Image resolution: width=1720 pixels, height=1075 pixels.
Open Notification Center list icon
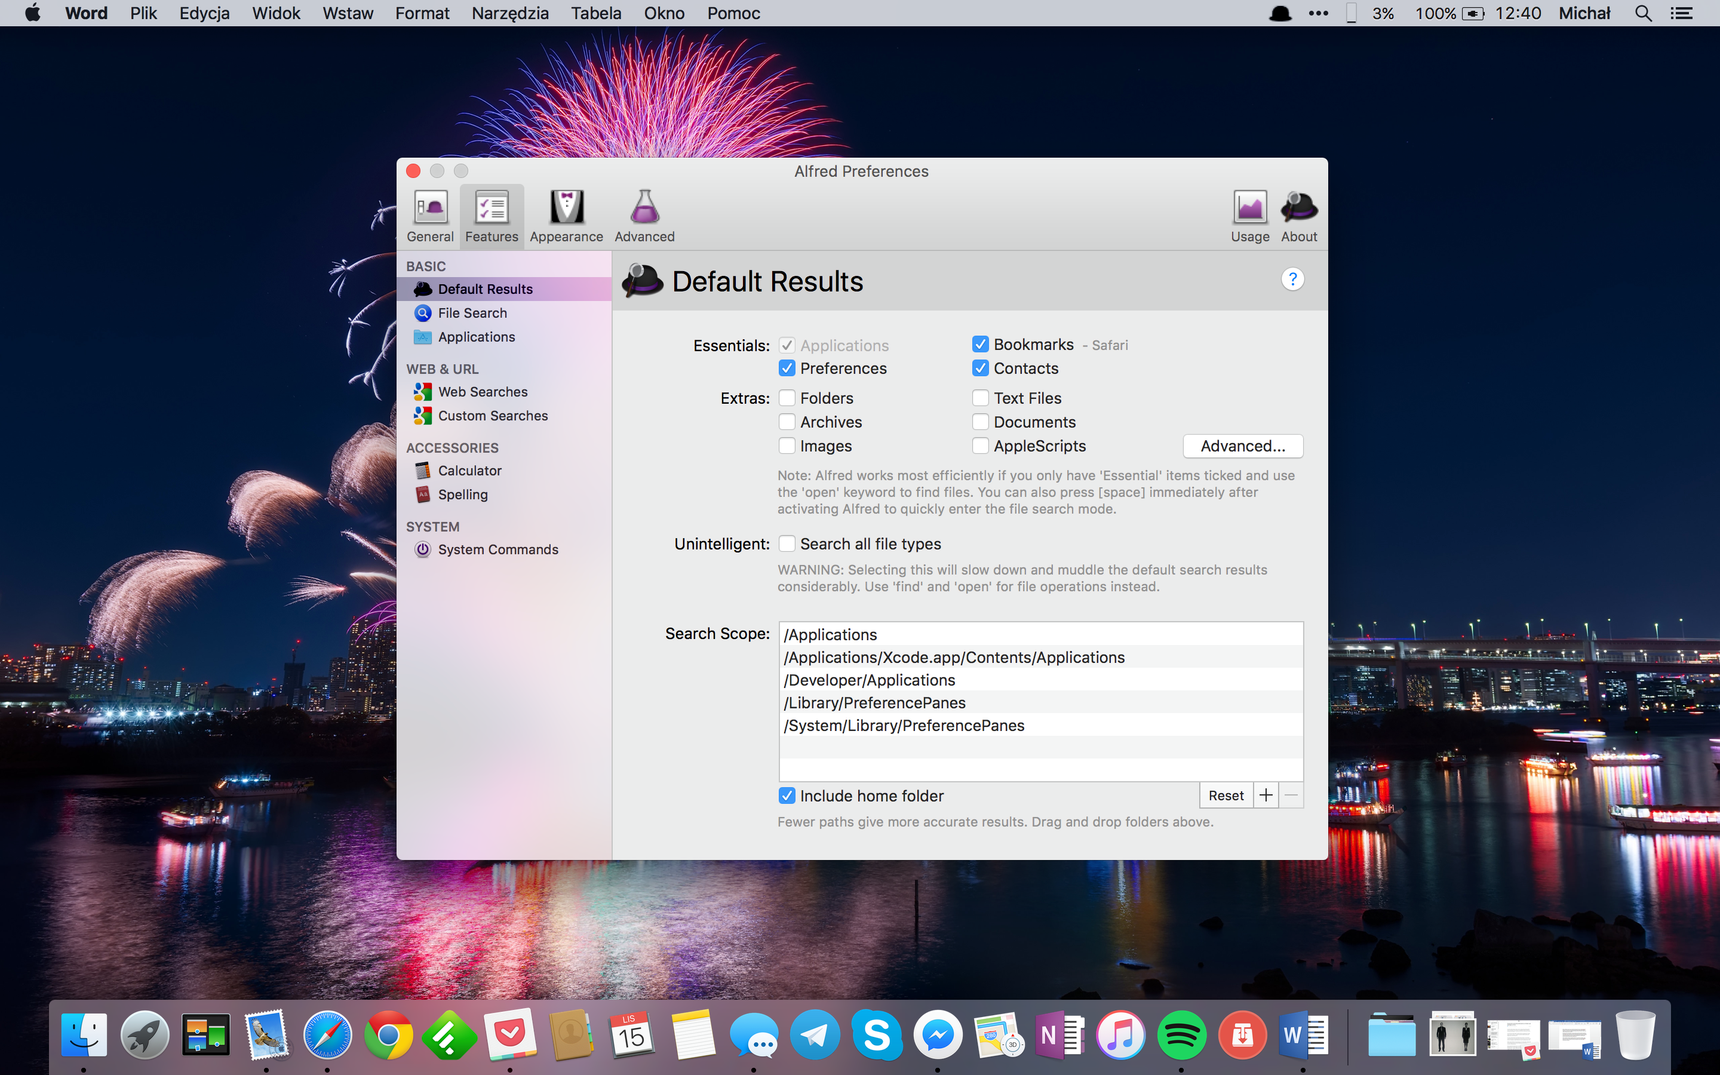point(1682,13)
